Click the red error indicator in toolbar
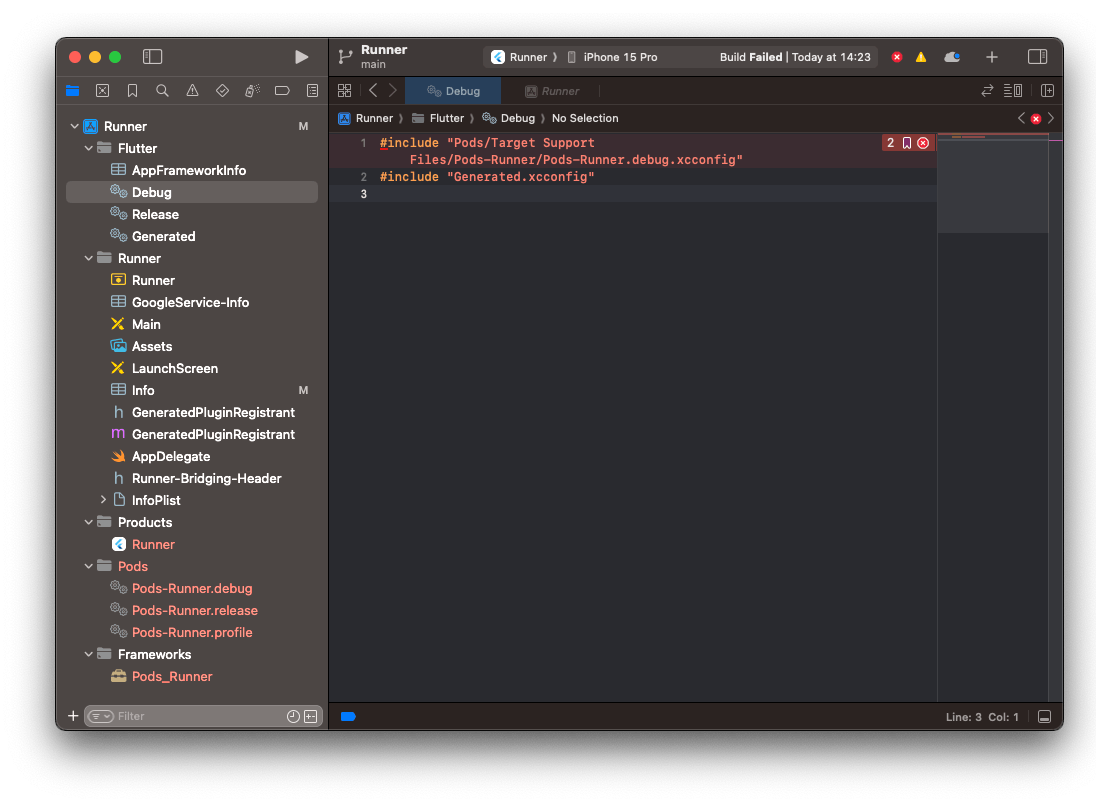Image resolution: width=1119 pixels, height=804 pixels. click(x=897, y=57)
